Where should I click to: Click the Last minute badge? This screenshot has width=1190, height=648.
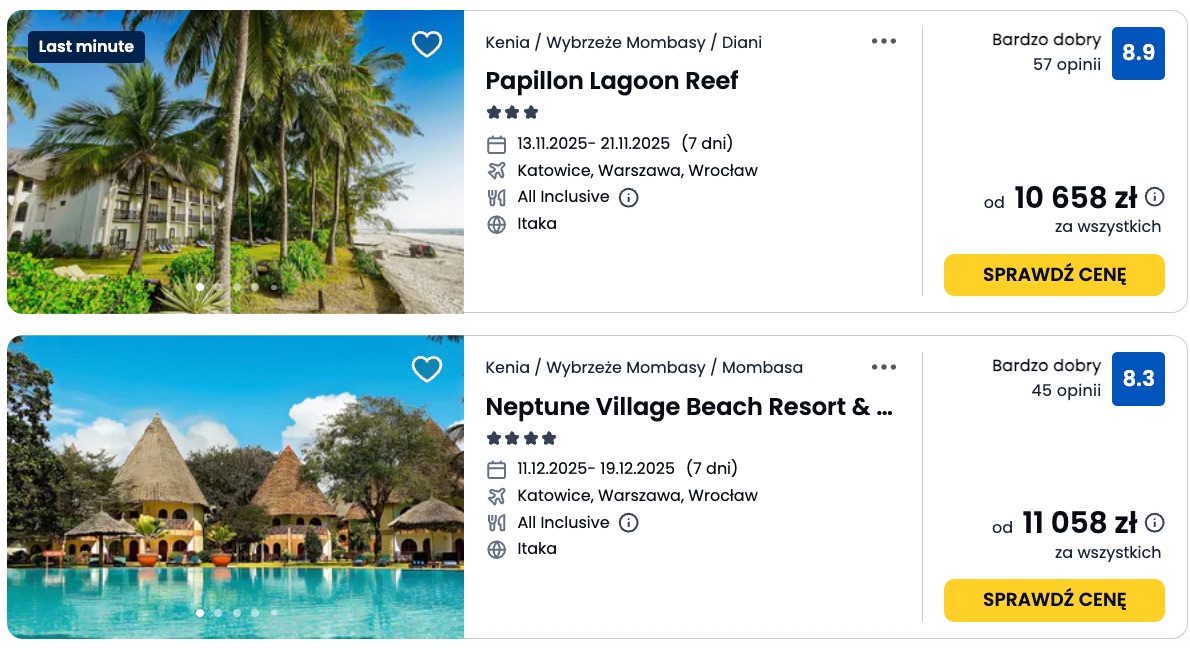point(86,47)
